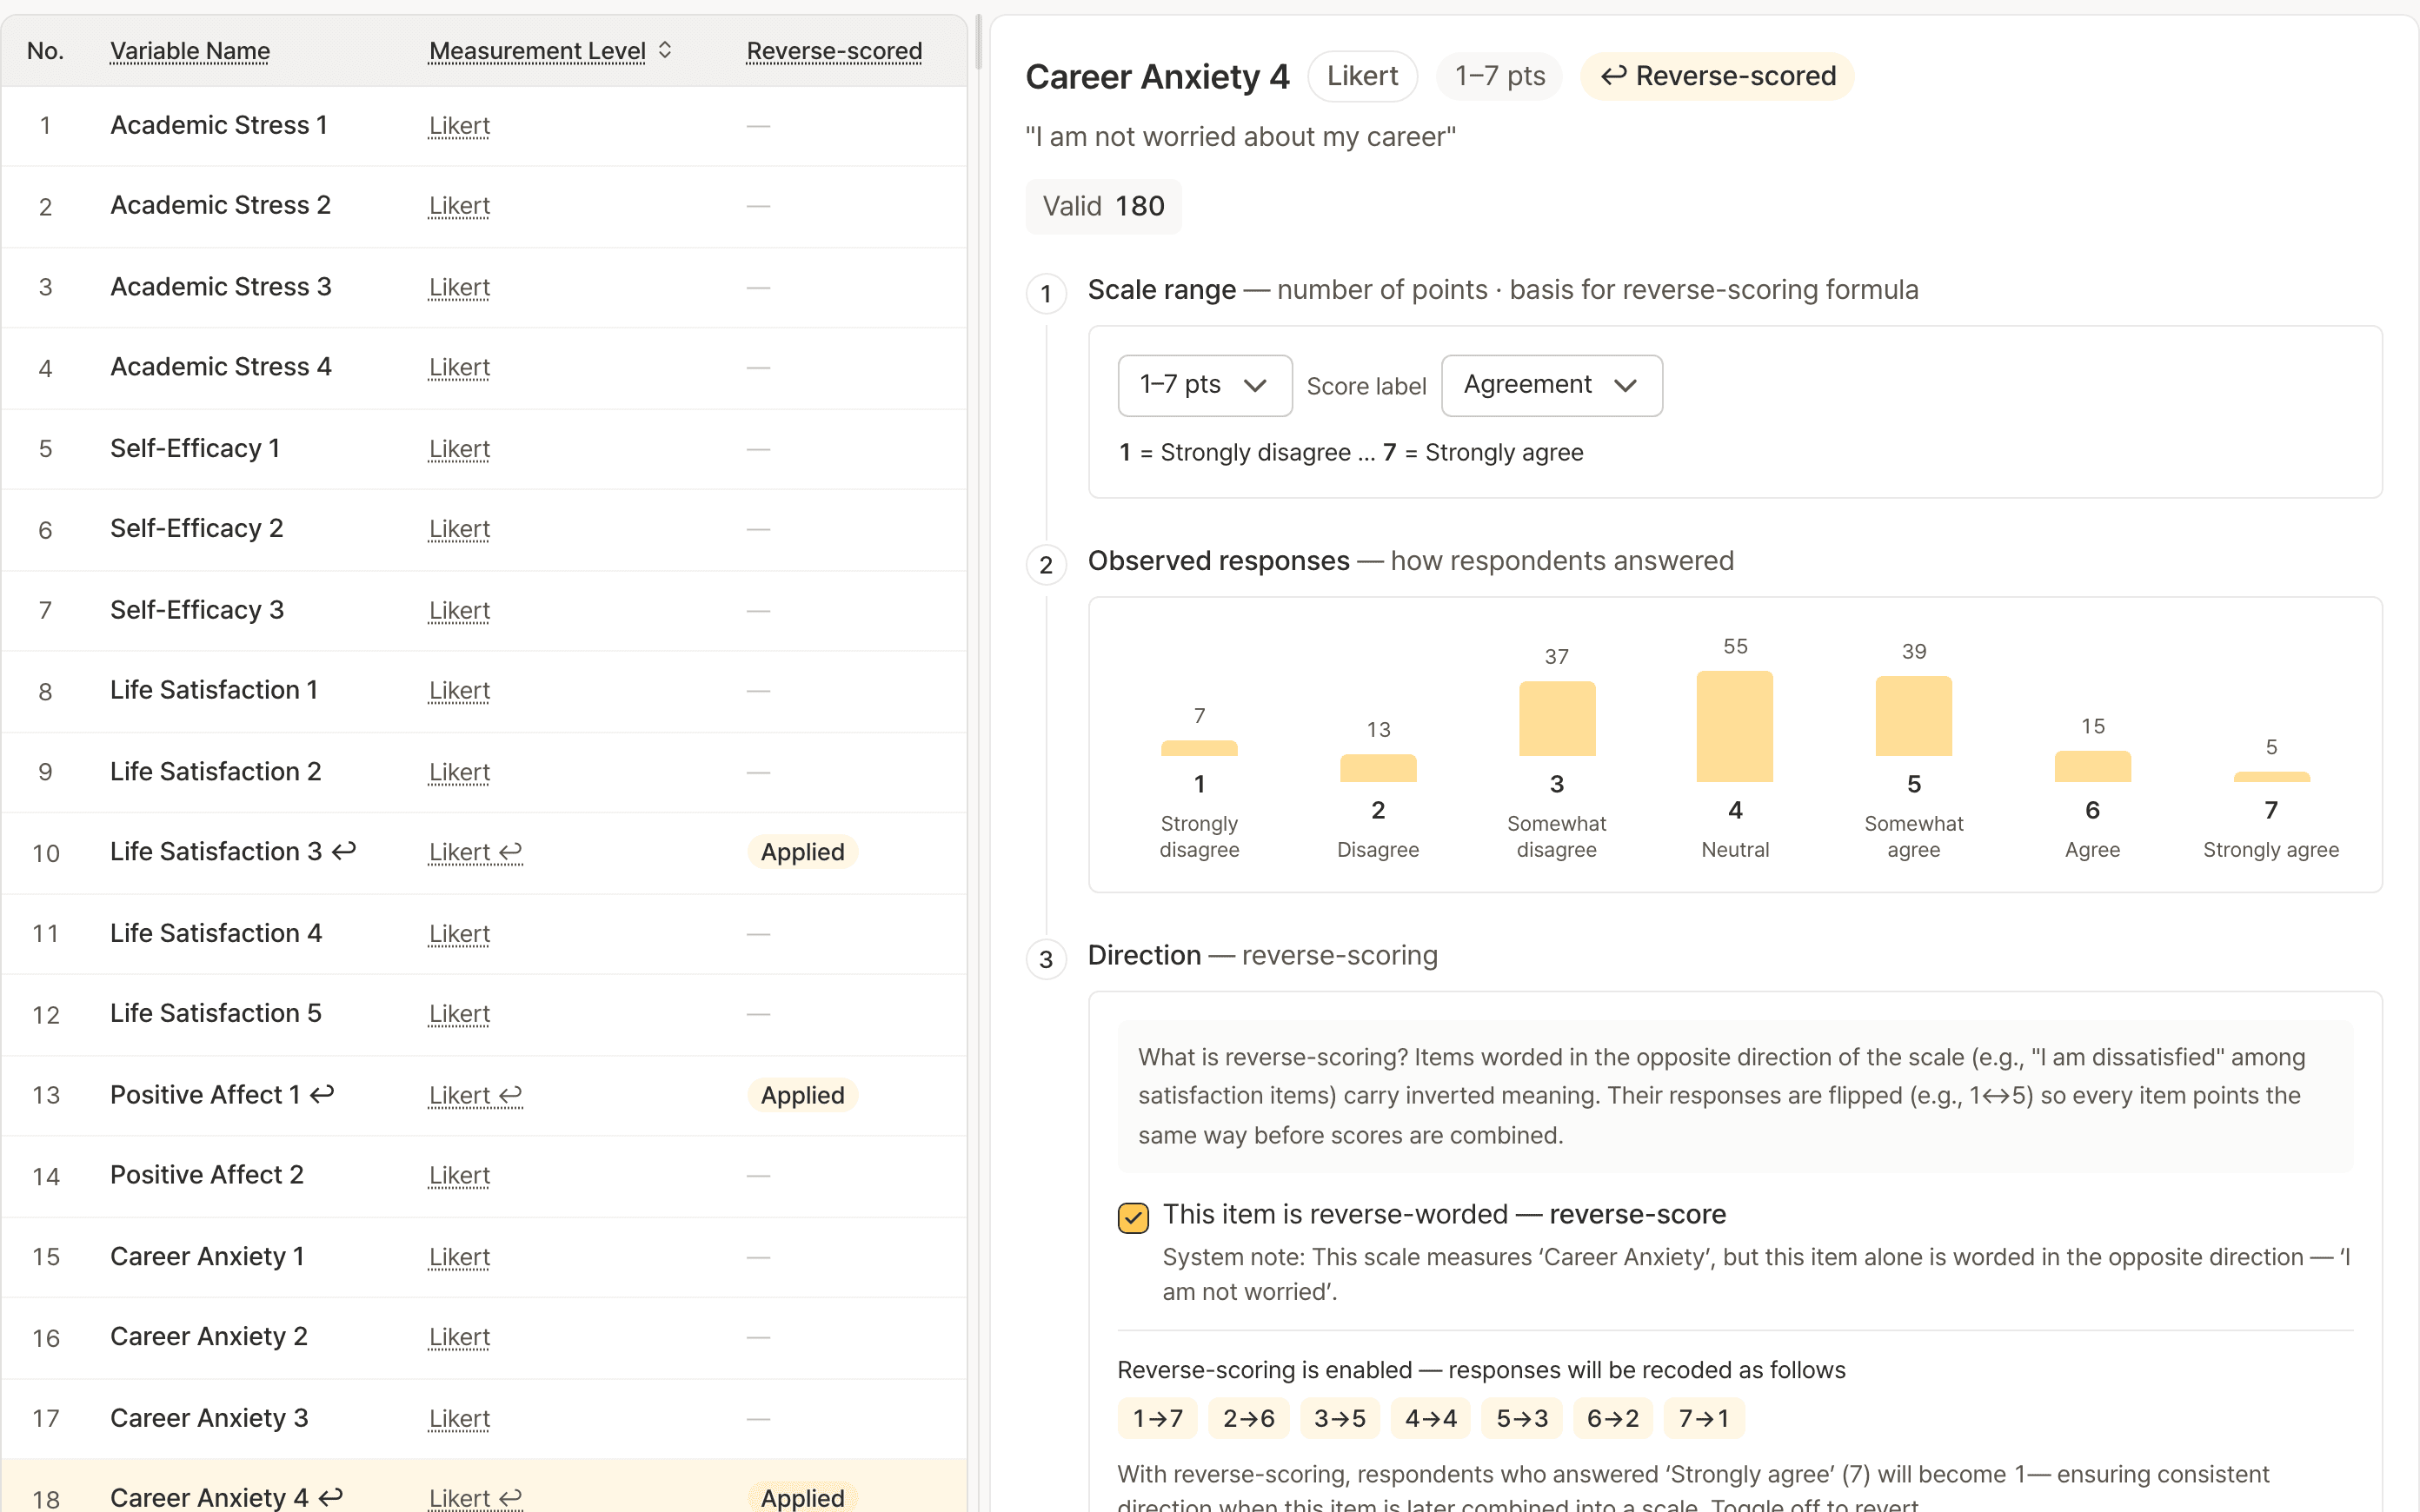Click the Neutral response bar showing 55
Screen dimensions: 2420x1512
[1735, 727]
